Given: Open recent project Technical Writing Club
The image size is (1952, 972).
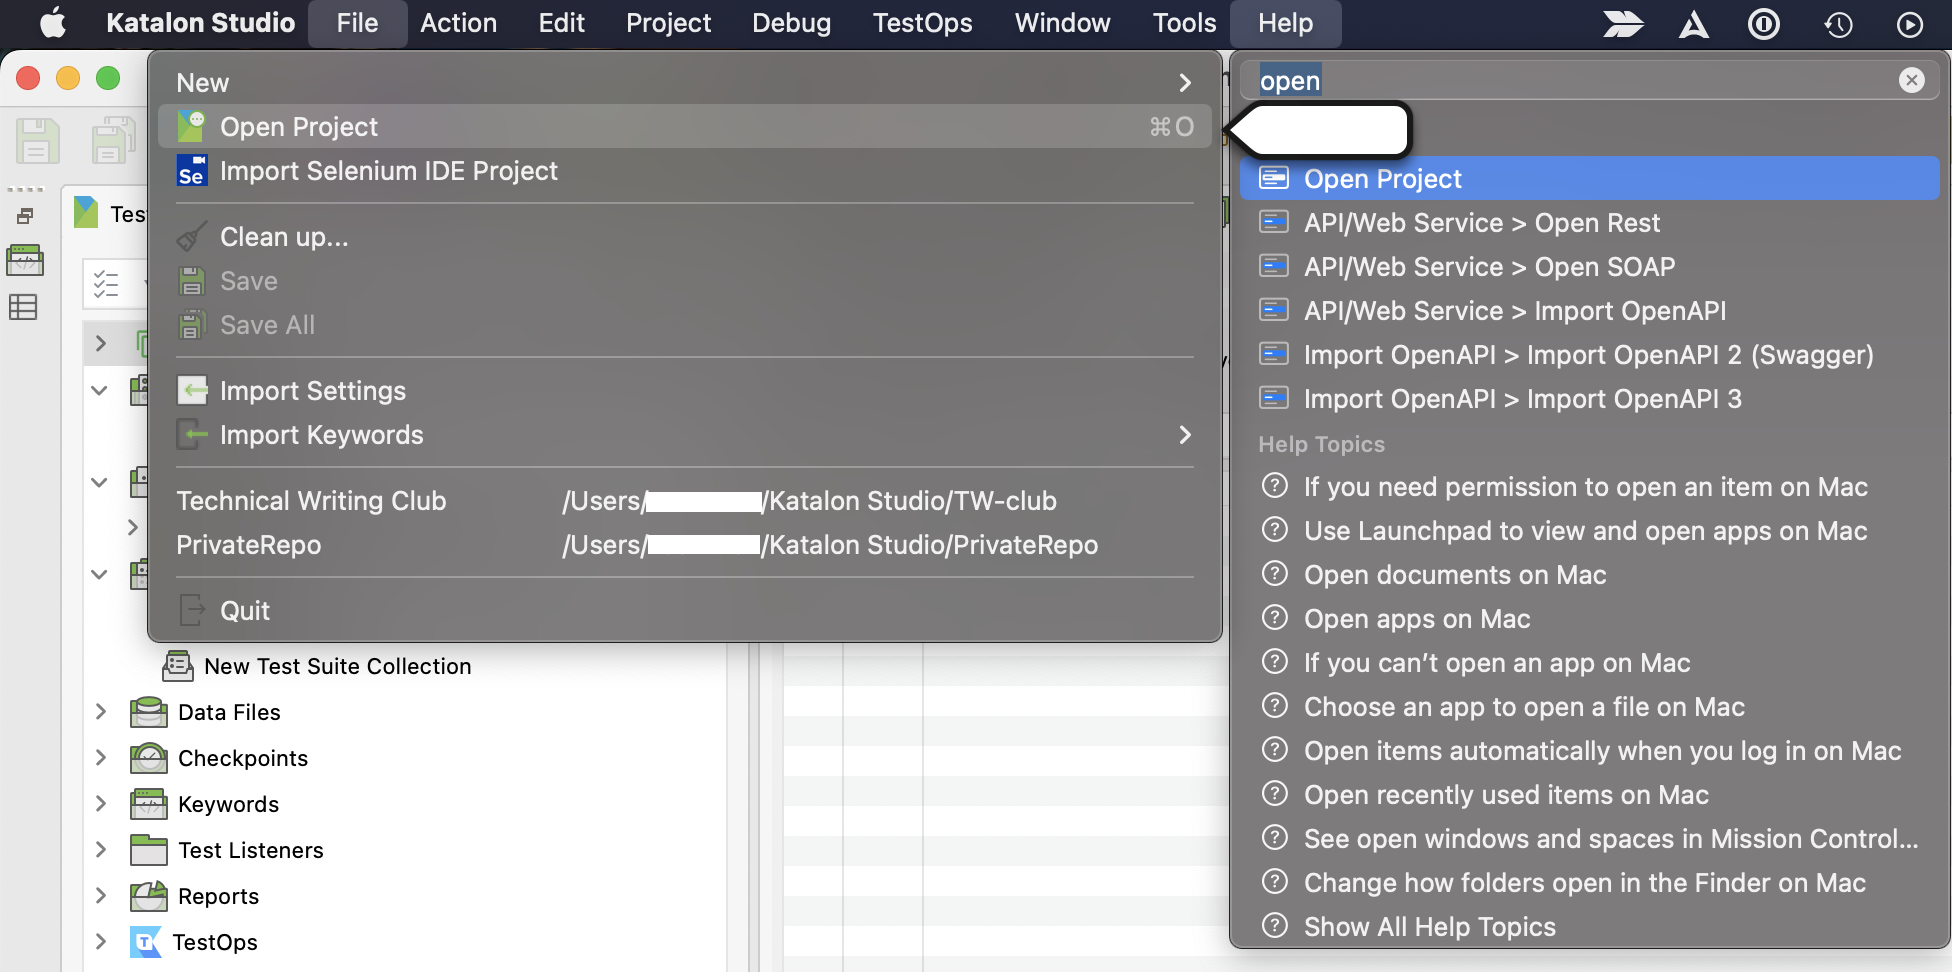Looking at the screenshot, I should (311, 501).
